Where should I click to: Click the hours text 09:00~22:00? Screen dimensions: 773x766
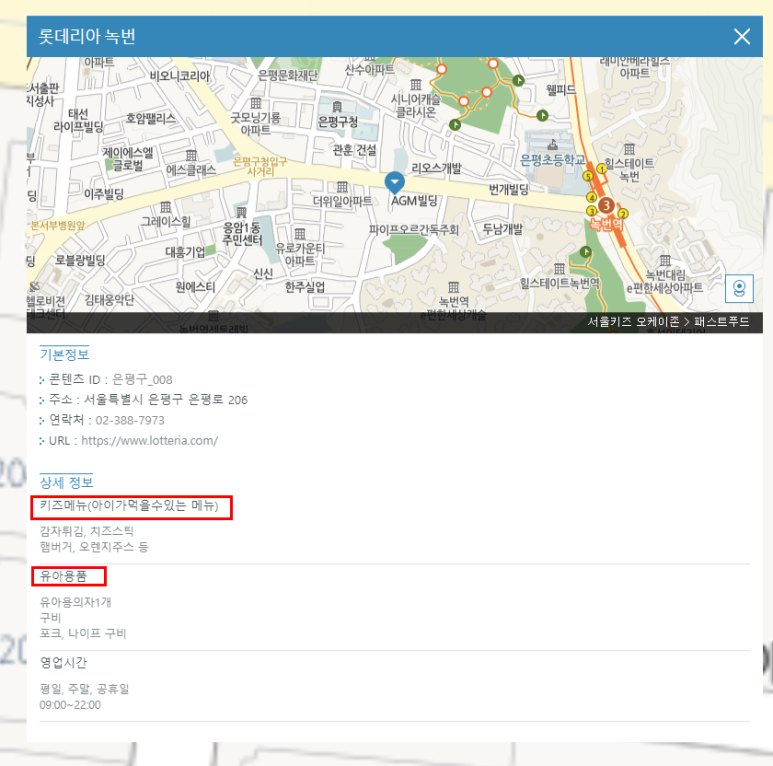pyautogui.click(x=70, y=705)
